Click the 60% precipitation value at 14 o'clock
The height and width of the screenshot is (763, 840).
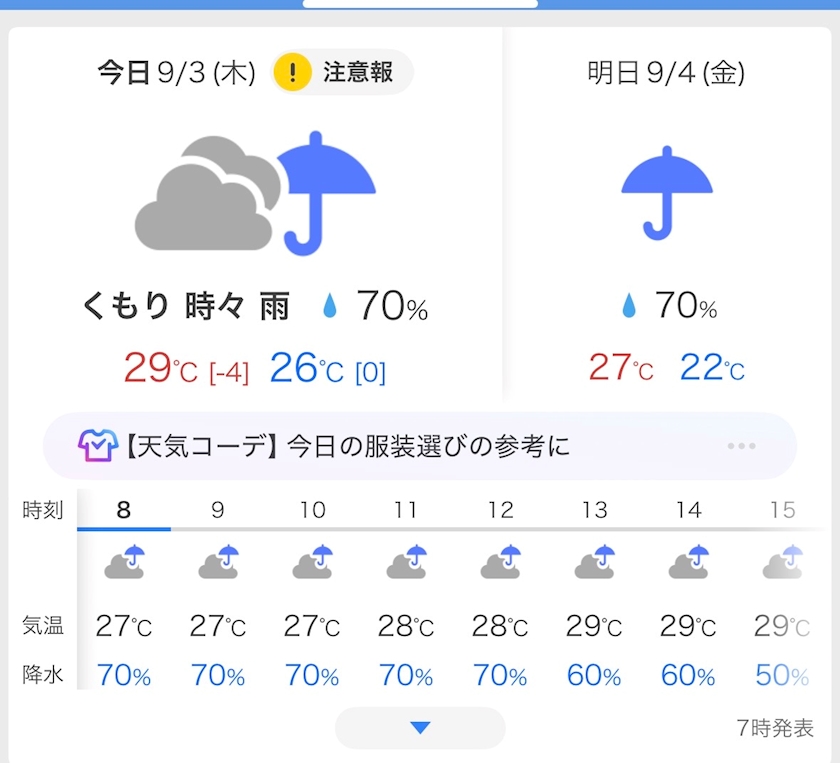point(688,675)
